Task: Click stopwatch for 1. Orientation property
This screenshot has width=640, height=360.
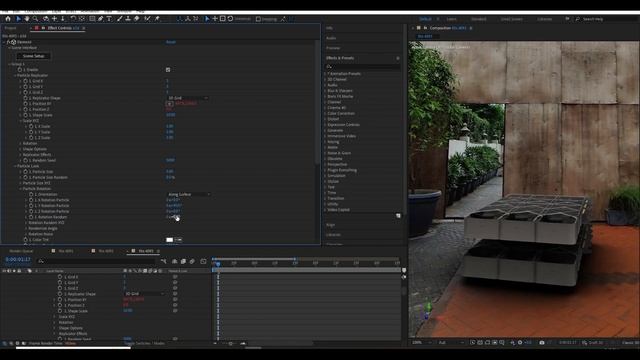Action: pos(31,194)
